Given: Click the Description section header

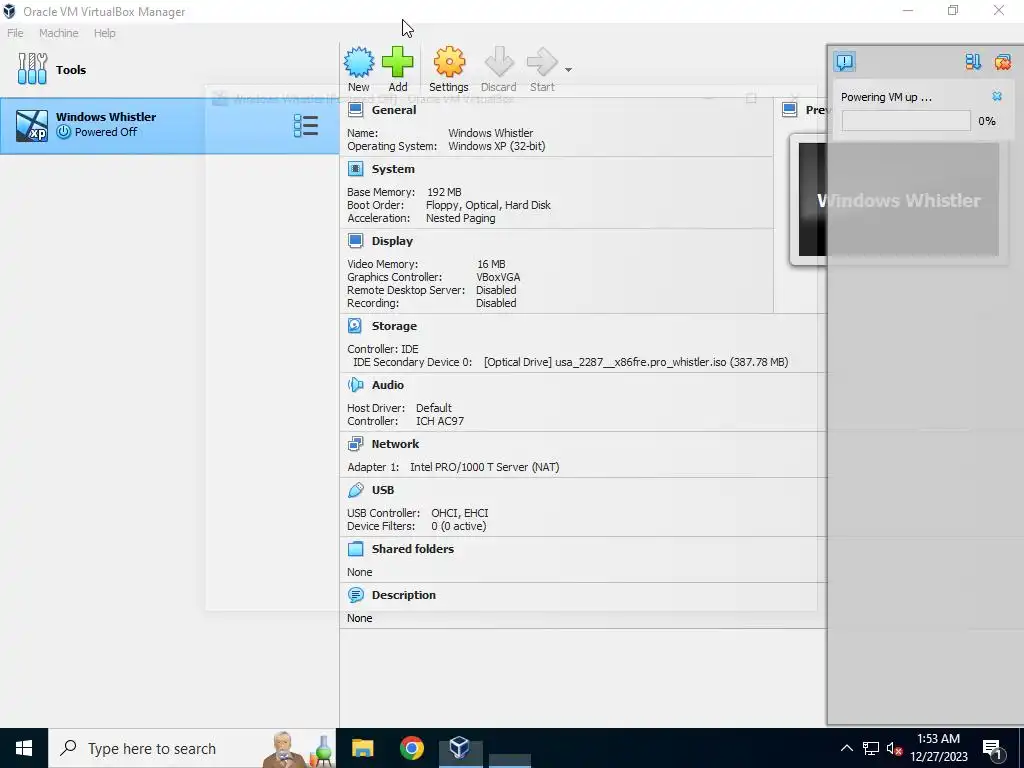Looking at the screenshot, I should (404, 595).
